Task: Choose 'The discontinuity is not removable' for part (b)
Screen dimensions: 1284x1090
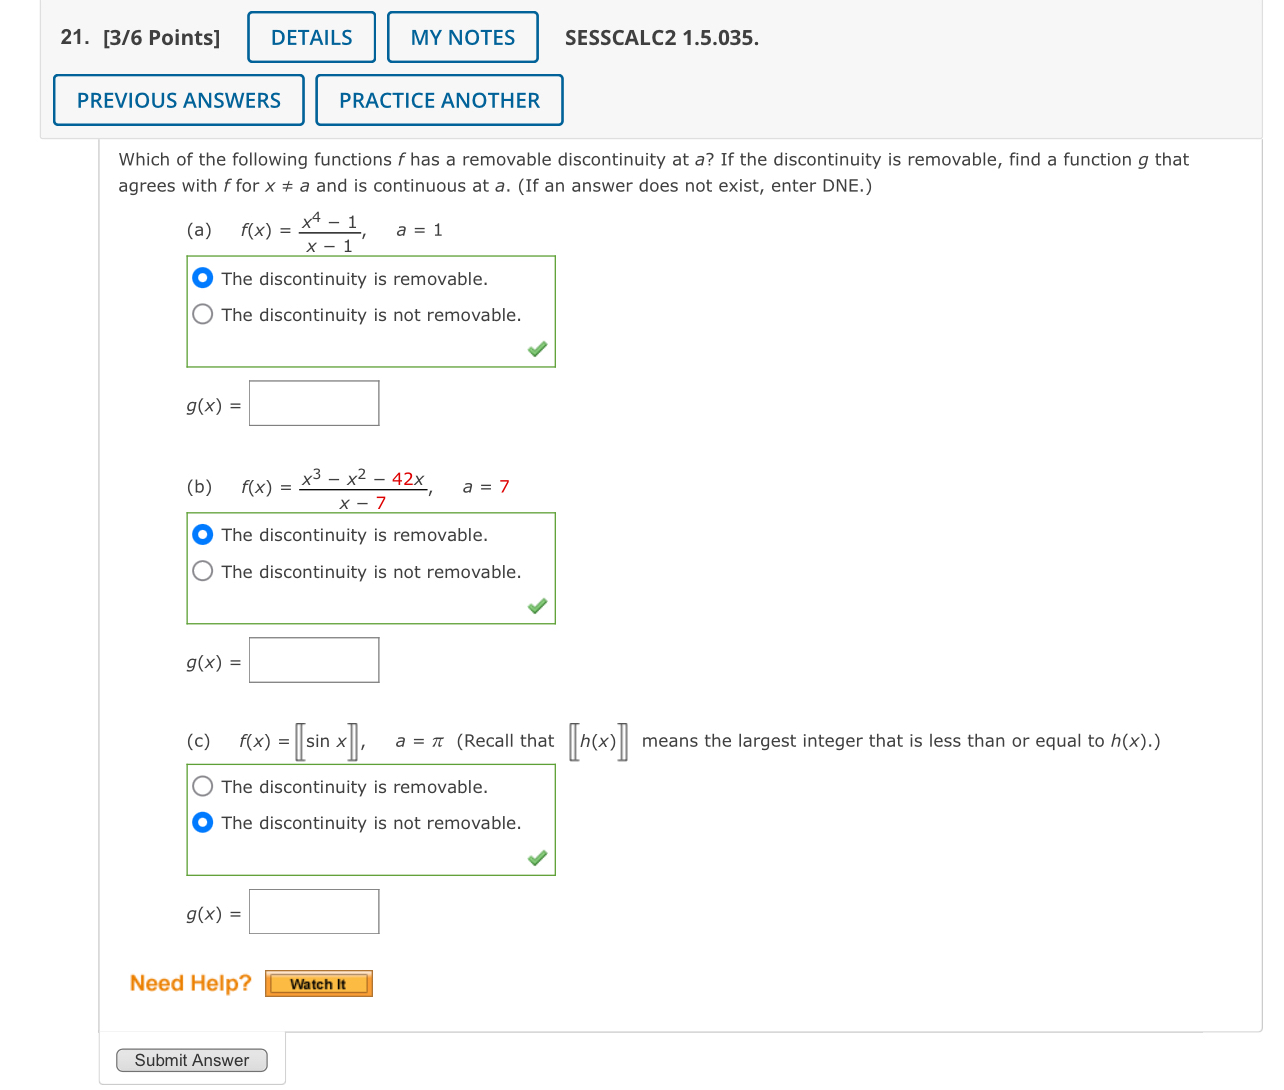Action: tap(202, 571)
